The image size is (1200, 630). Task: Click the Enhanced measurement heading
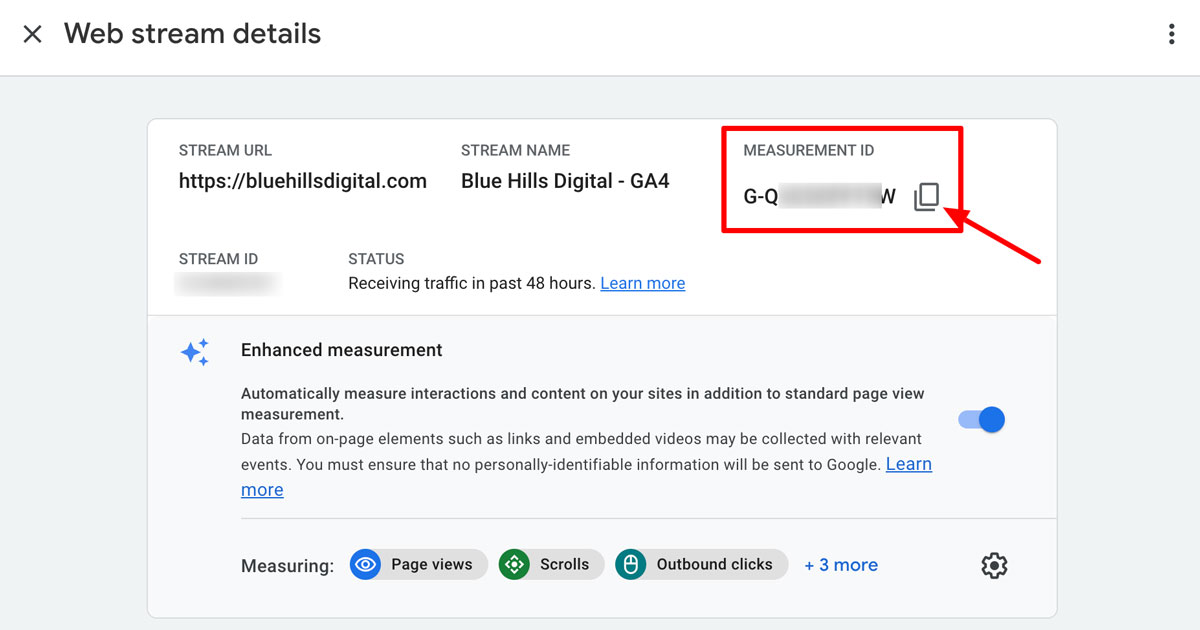point(342,350)
